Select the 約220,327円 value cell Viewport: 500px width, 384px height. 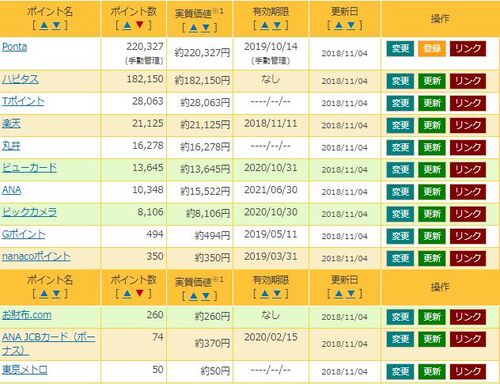(x=202, y=53)
